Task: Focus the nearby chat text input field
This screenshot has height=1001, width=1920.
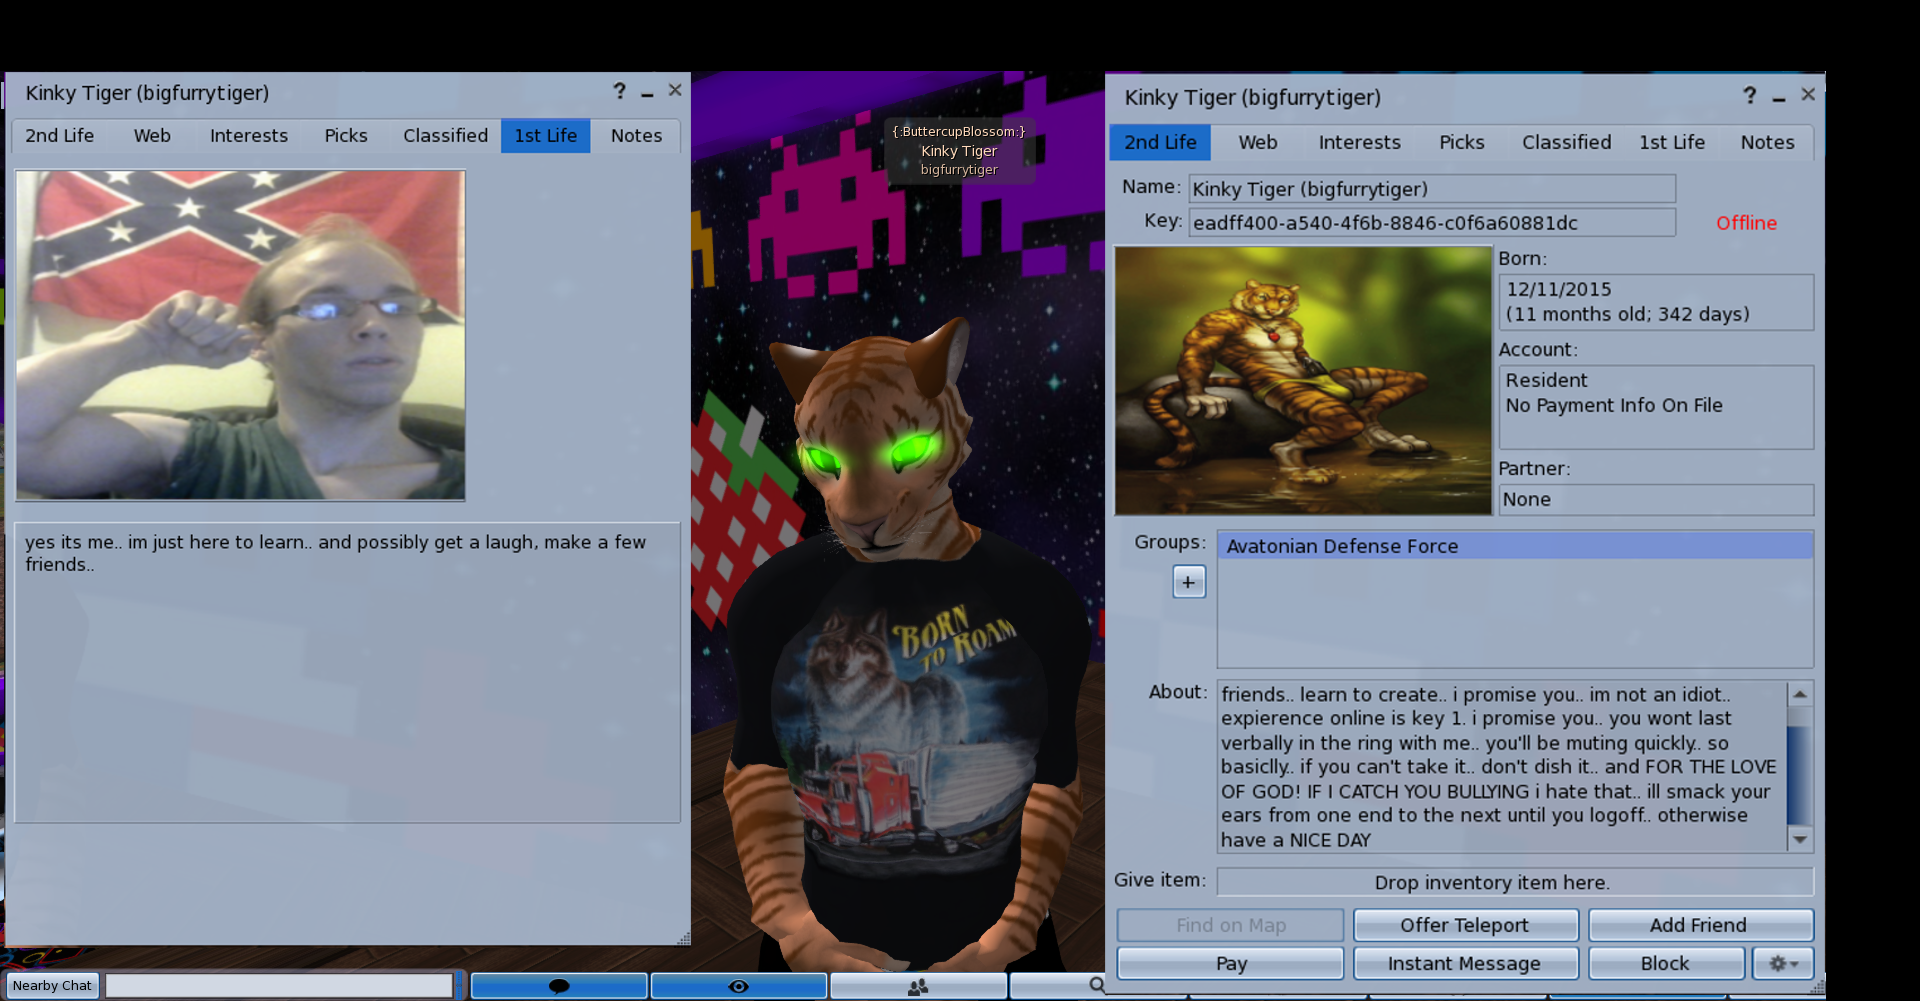Action: 279,986
